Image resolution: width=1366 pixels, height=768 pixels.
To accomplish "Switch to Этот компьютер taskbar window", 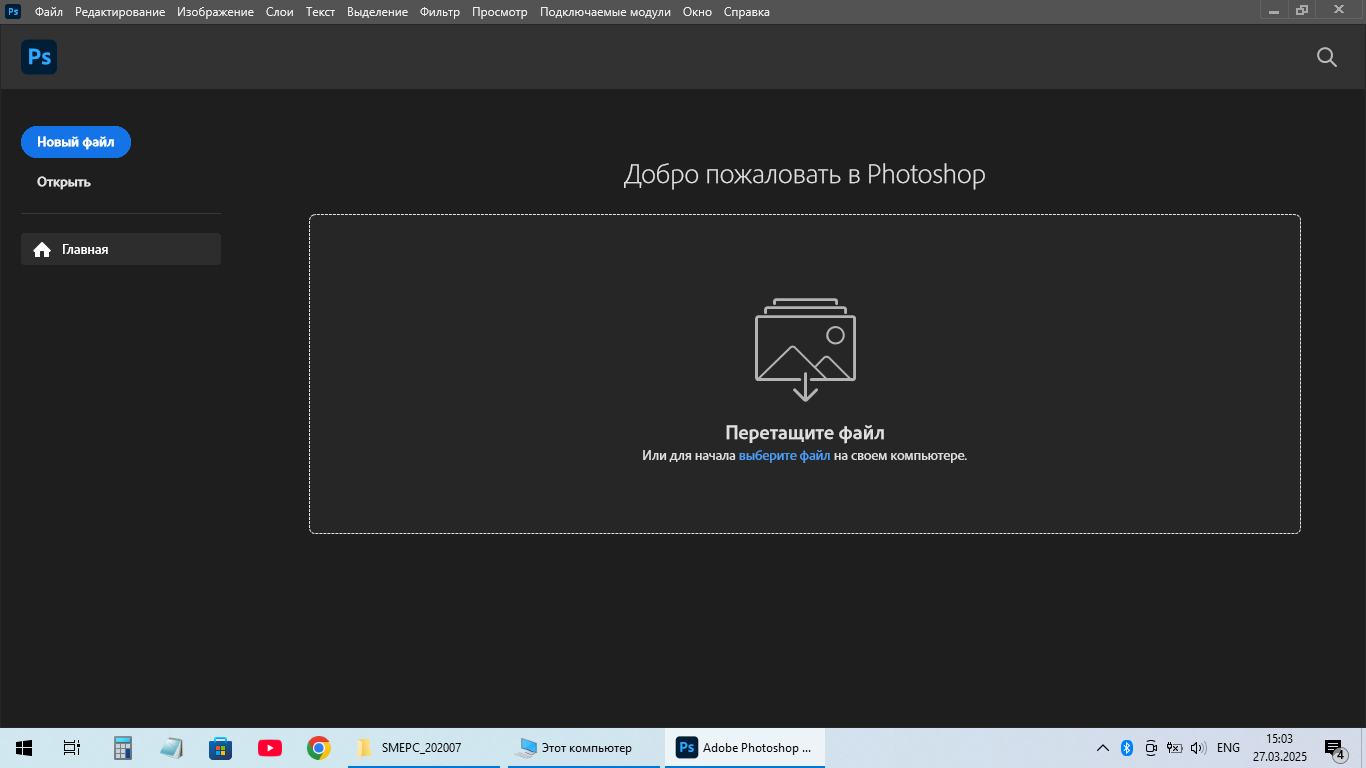I will click(584, 748).
